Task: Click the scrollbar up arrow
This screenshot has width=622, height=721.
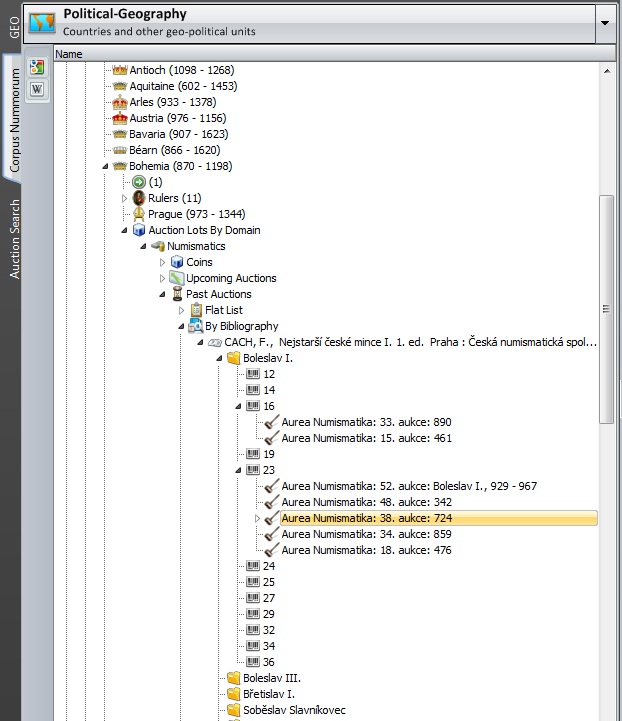Action: point(607,71)
